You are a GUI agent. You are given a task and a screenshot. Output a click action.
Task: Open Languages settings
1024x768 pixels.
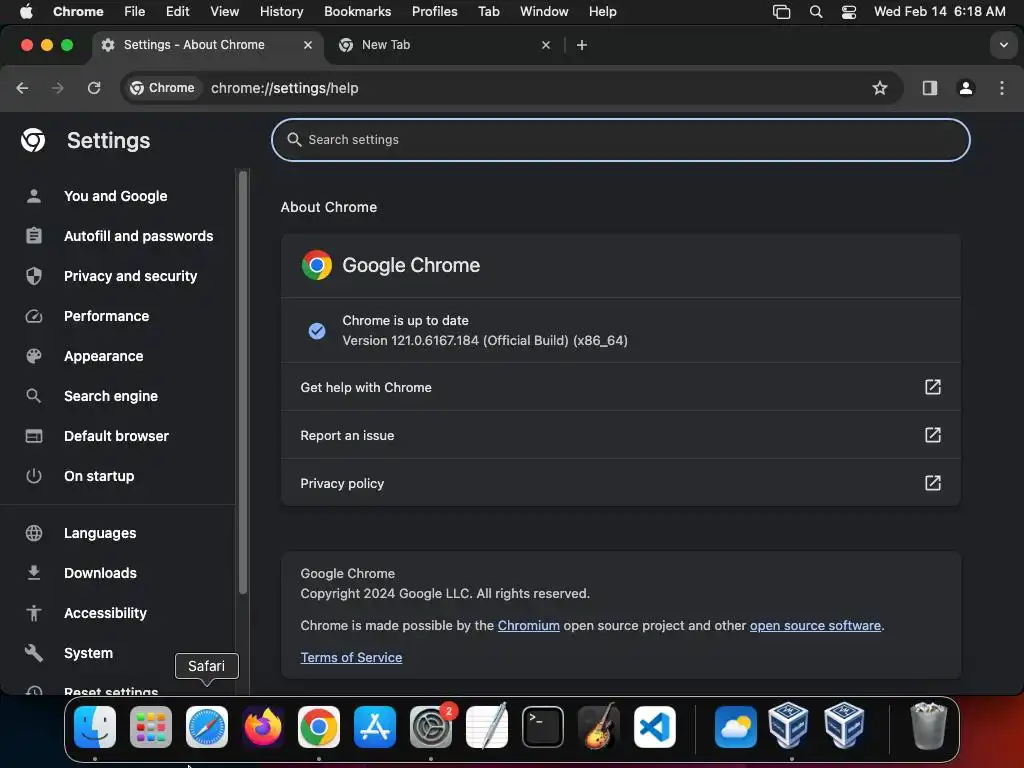pos(100,533)
